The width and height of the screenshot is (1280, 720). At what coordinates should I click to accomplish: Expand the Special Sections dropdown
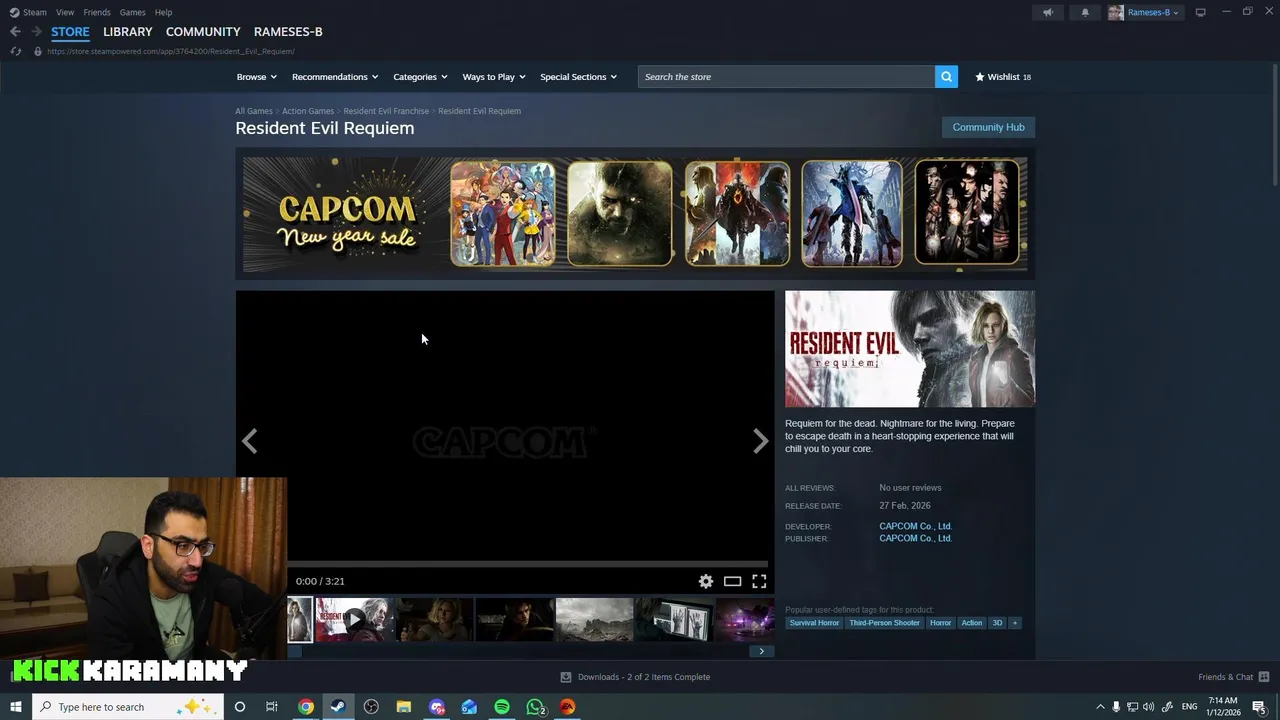tap(578, 77)
